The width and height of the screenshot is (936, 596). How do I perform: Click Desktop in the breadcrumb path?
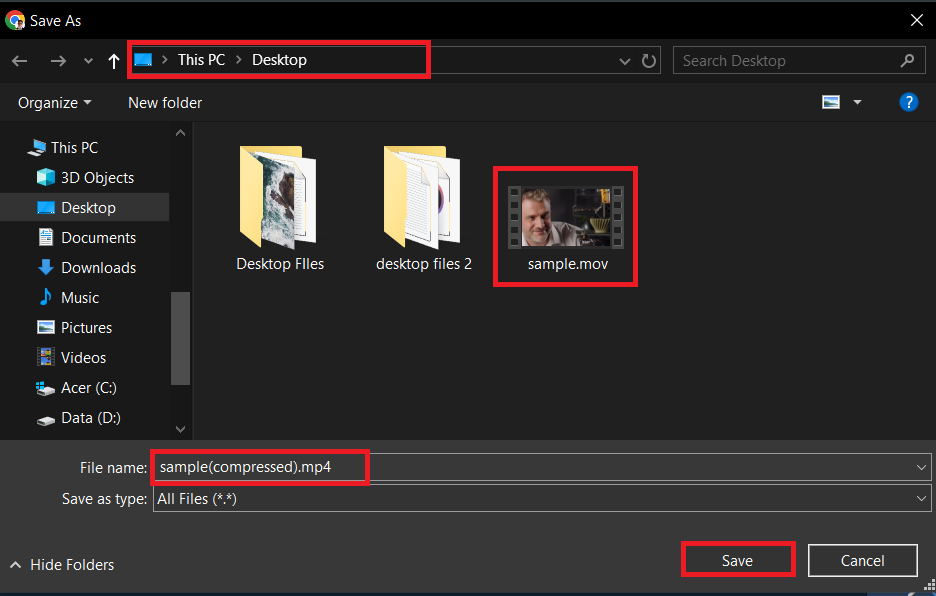click(x=278, y=60)
